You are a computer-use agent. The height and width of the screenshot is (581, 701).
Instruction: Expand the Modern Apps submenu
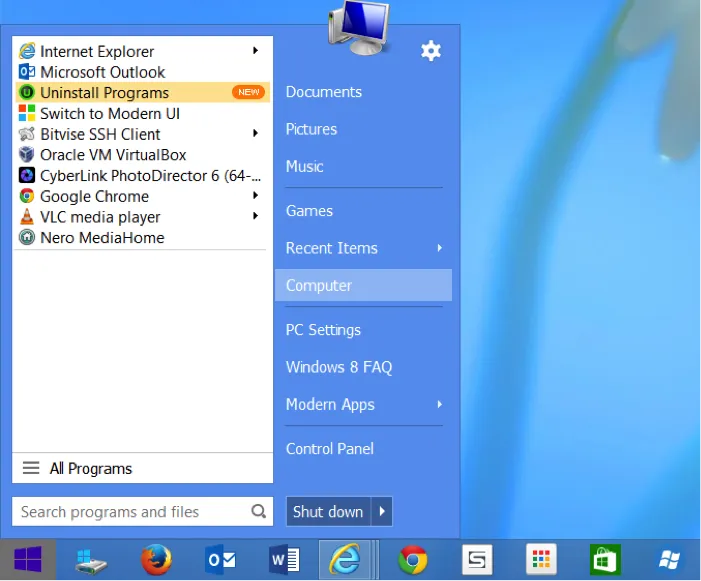tap(439, 404)
